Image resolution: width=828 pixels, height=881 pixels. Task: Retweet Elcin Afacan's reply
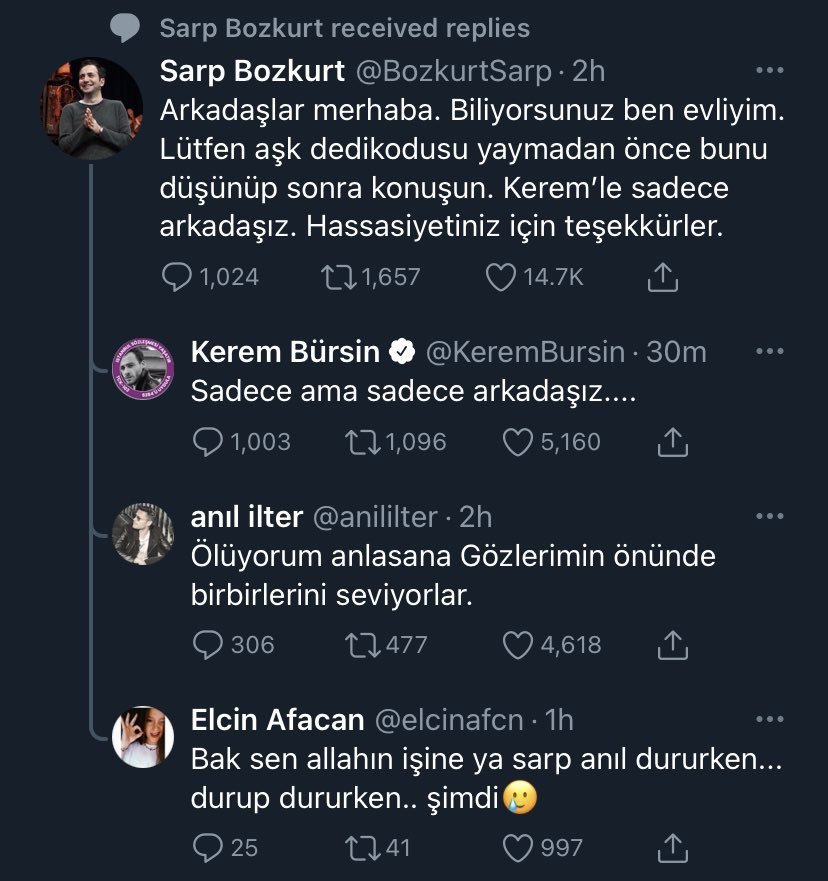click(x=364, y=848)
